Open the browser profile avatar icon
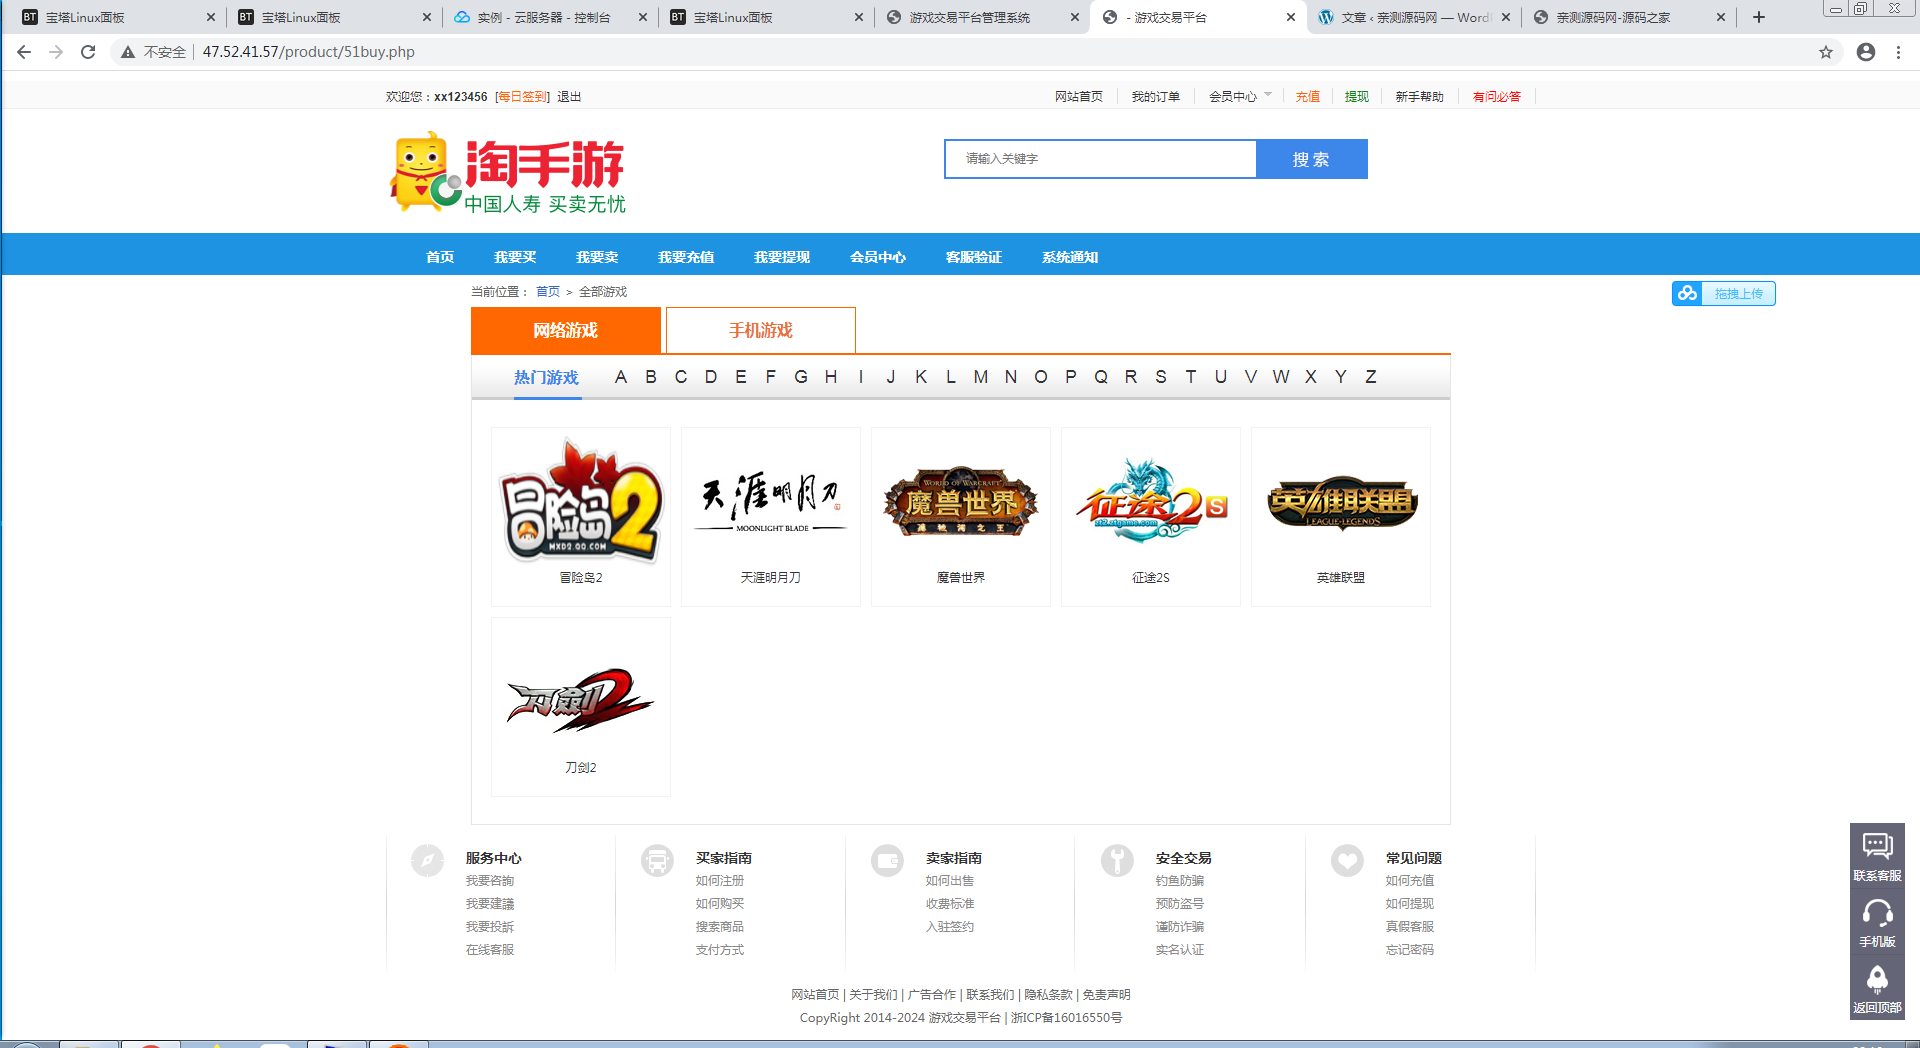Screen dimensions: 1920x1048 pos(1866,52)
